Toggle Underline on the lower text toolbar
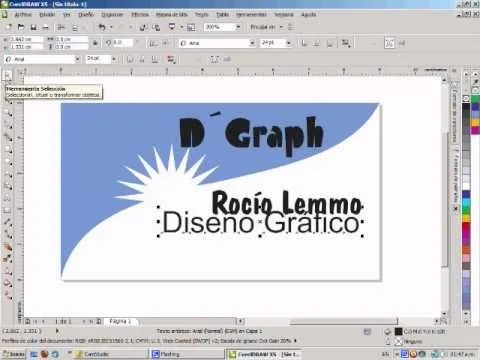 (x=155, y=59)
